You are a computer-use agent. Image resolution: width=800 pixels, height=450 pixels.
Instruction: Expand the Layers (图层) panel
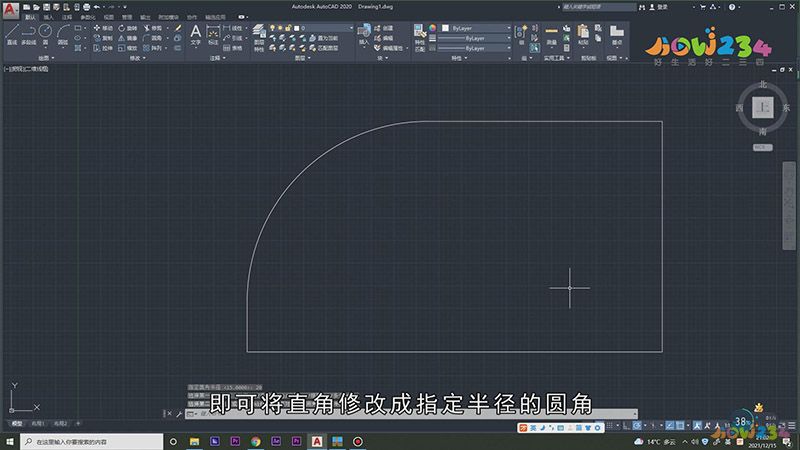pos(303,58)
